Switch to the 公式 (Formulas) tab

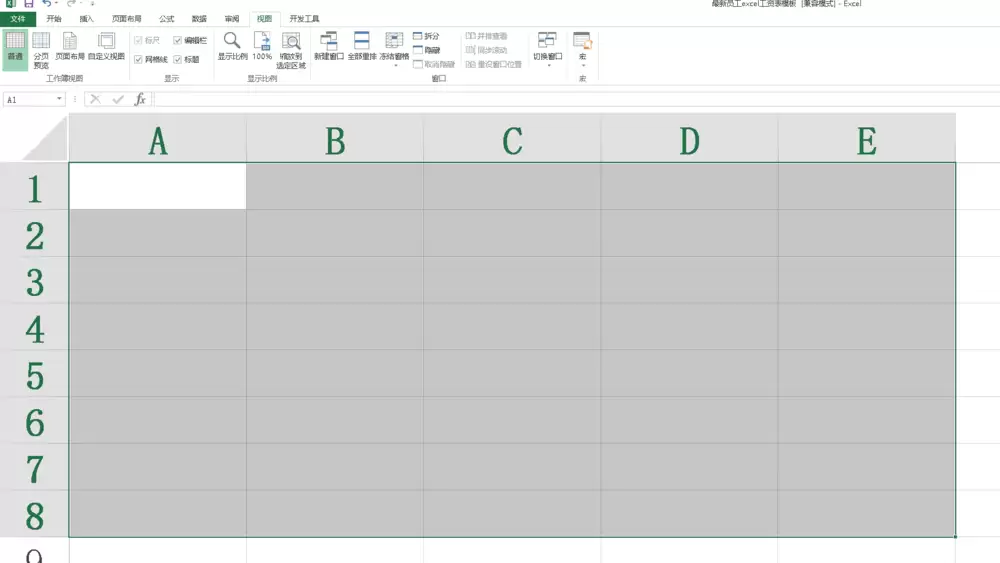(x=166, y=18)
